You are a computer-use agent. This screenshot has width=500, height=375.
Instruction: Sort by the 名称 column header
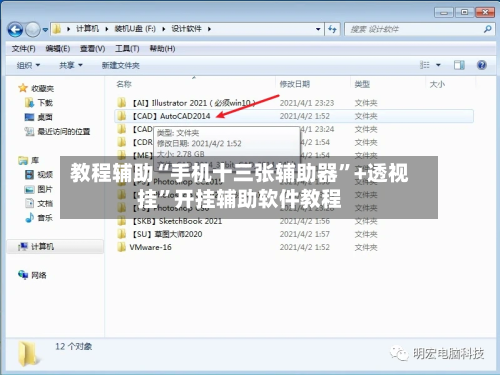pos(124,84)
